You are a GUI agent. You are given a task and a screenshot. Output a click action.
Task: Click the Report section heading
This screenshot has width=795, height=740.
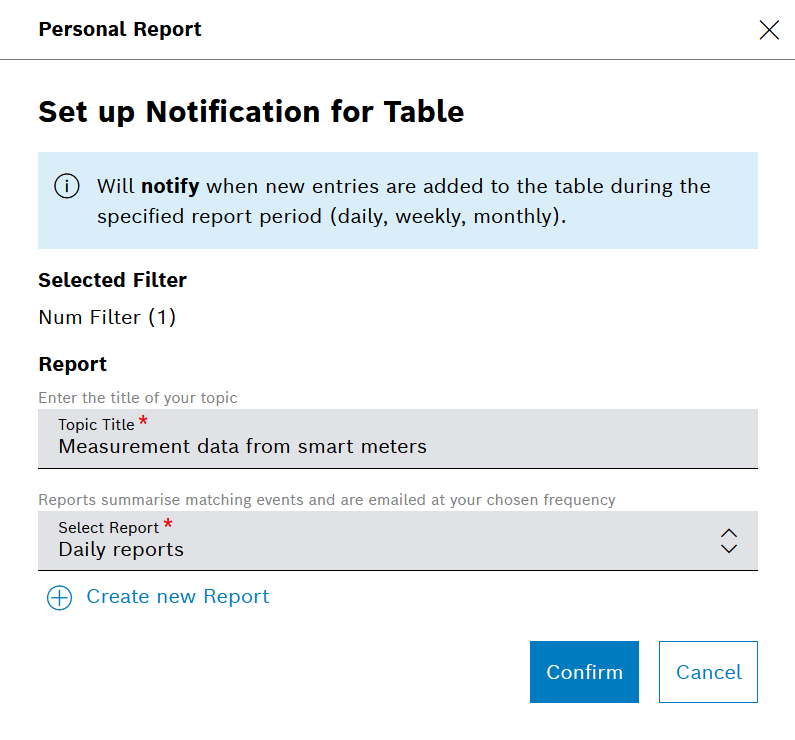click(72, 364)
